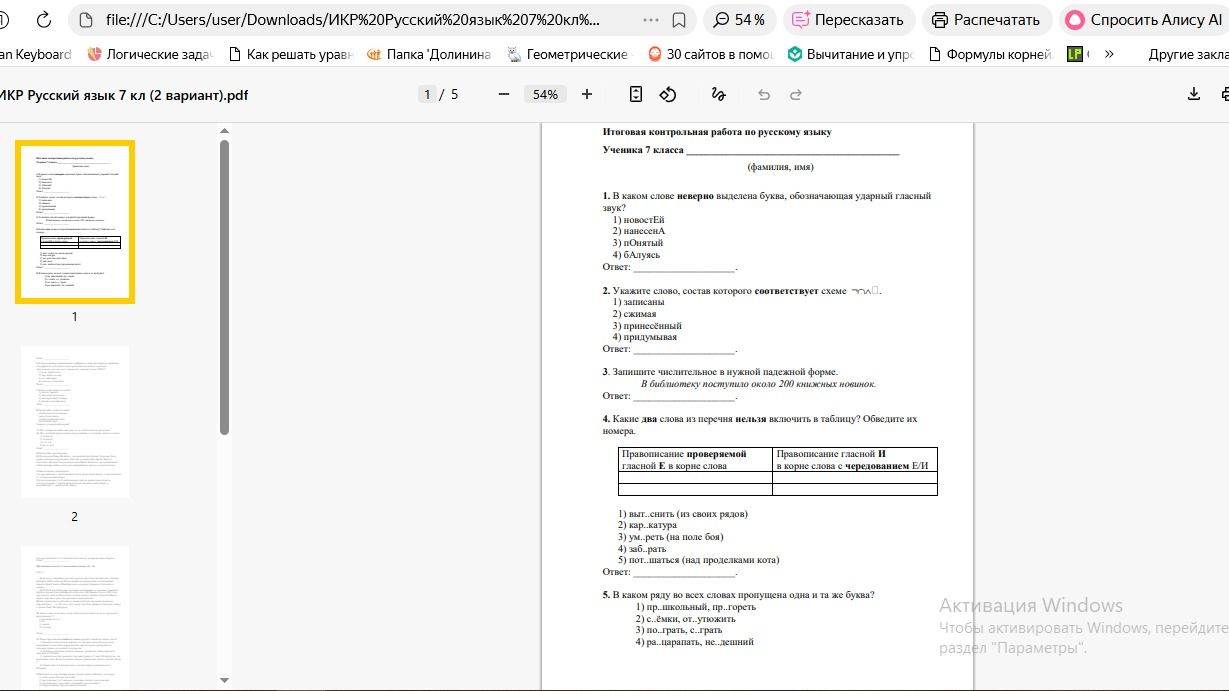This screenshot has height=691, width=1229.
Task: Click the option 3) принесённый
Action: tap(647, 325)
